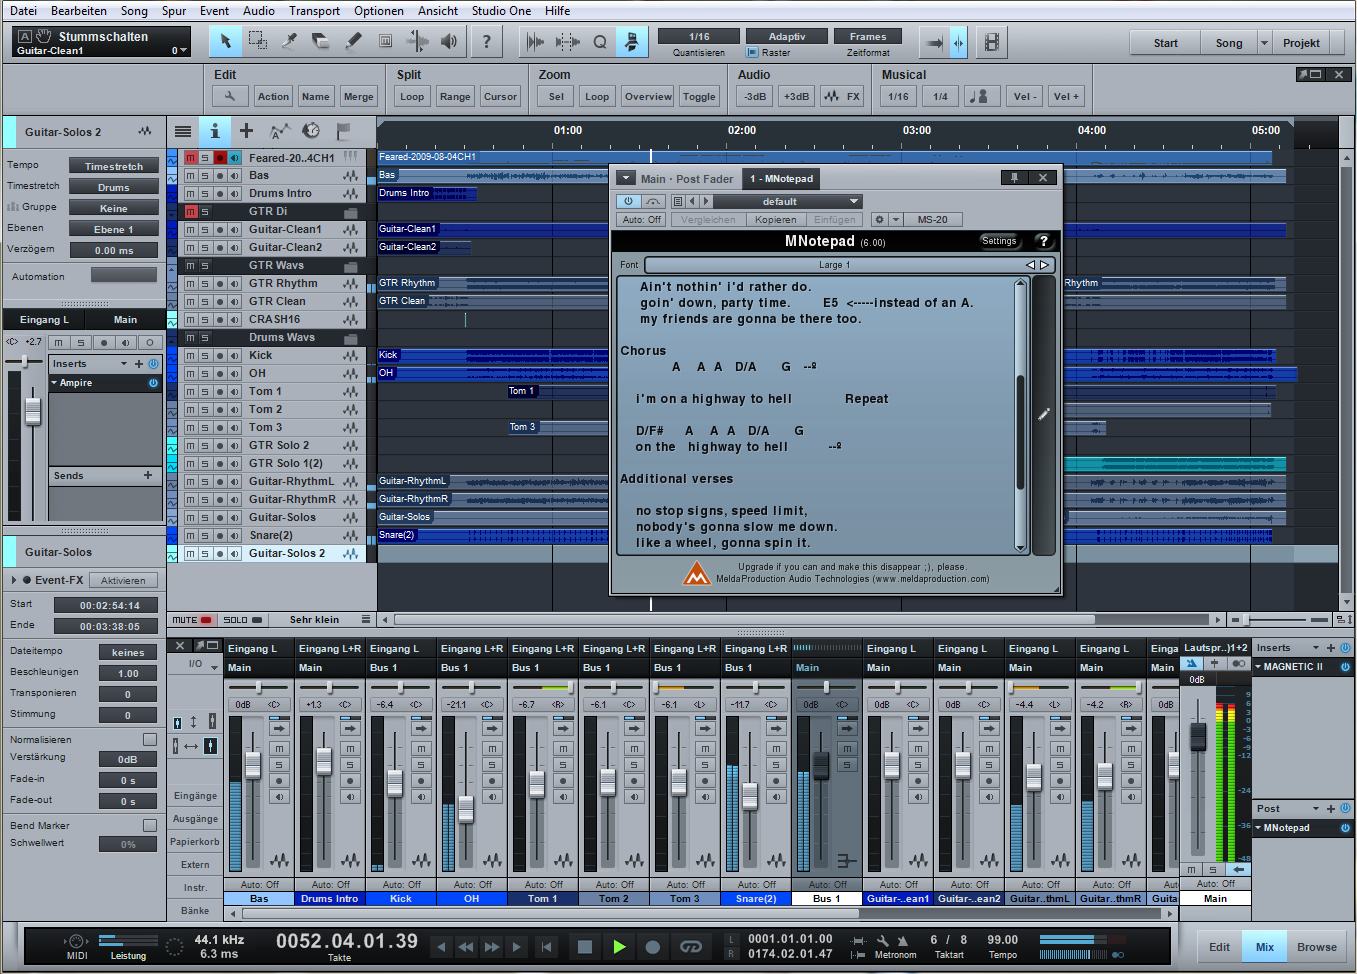Click the Overview zoom button
The image size is (1357, 974).
[x=648, y=96]
